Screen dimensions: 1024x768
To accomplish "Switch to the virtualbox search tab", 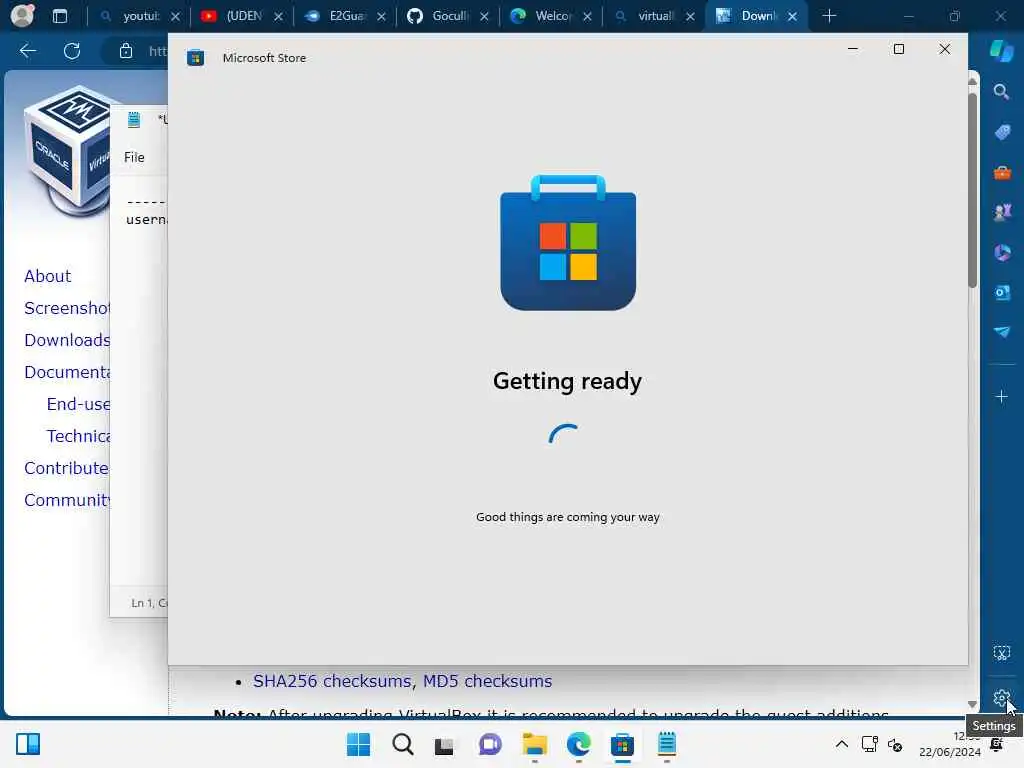I will click(x=655, y=16).
